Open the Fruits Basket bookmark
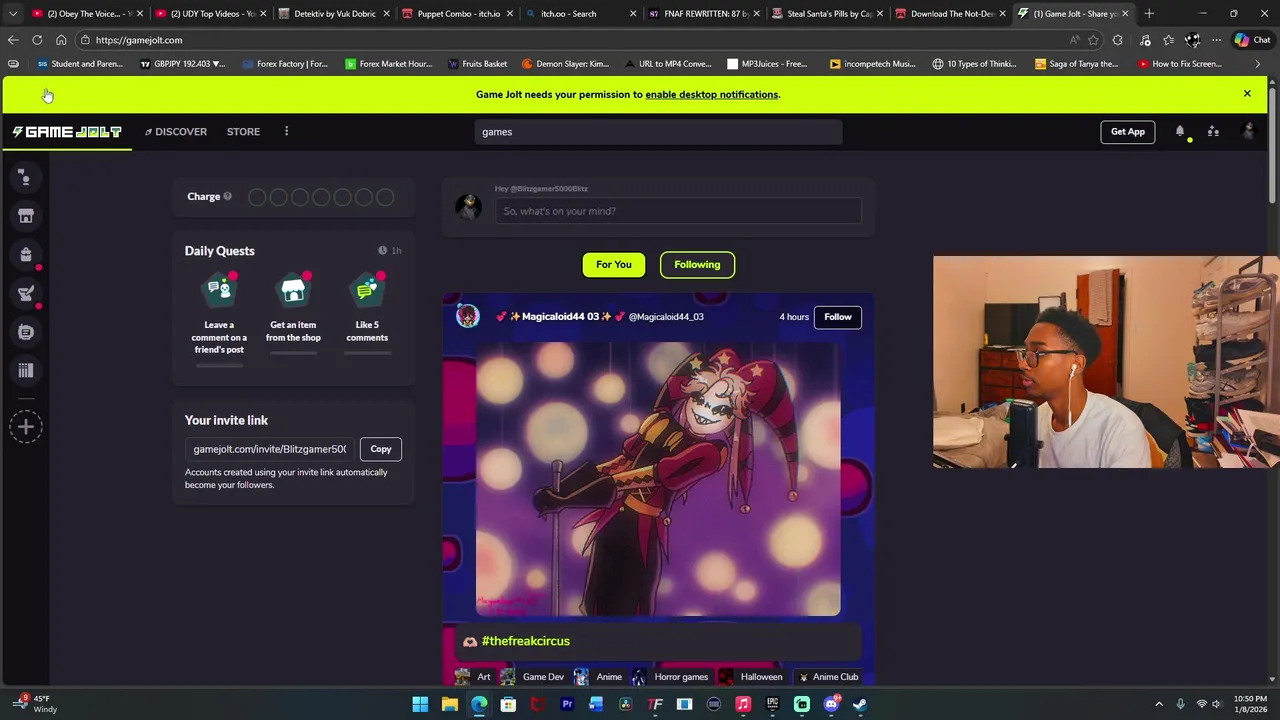 (477, 64)
